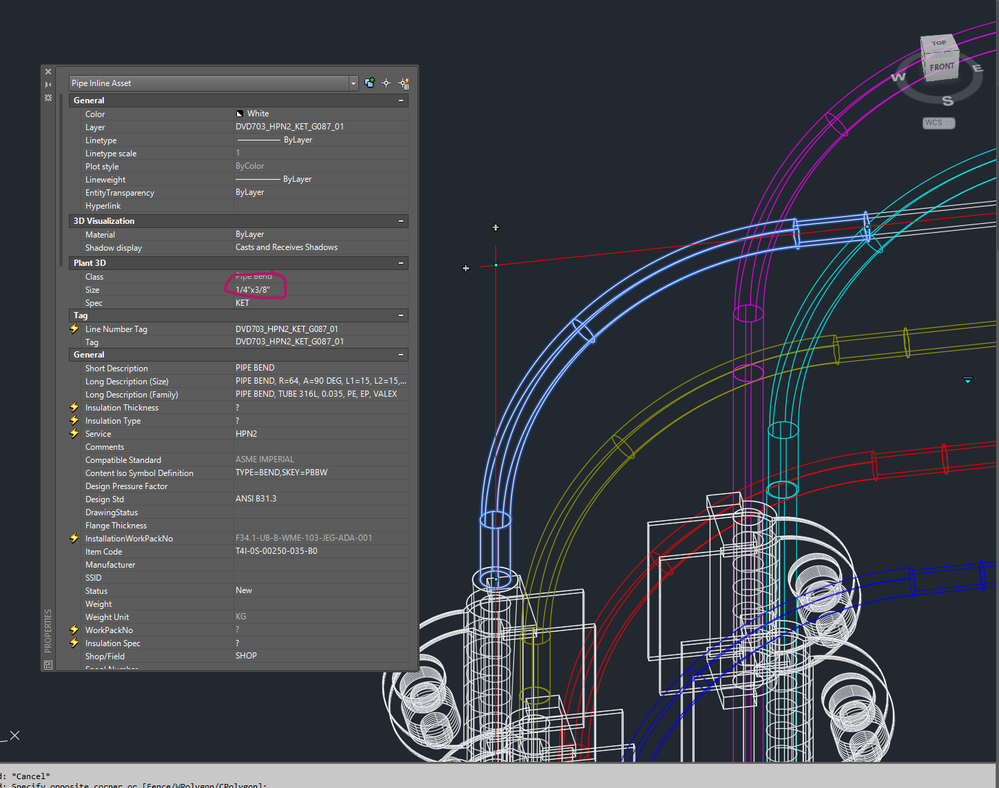Screen dimensions: 999x788
Task: Click the properties icon at the palette's bottom-left
Action: 48,665
